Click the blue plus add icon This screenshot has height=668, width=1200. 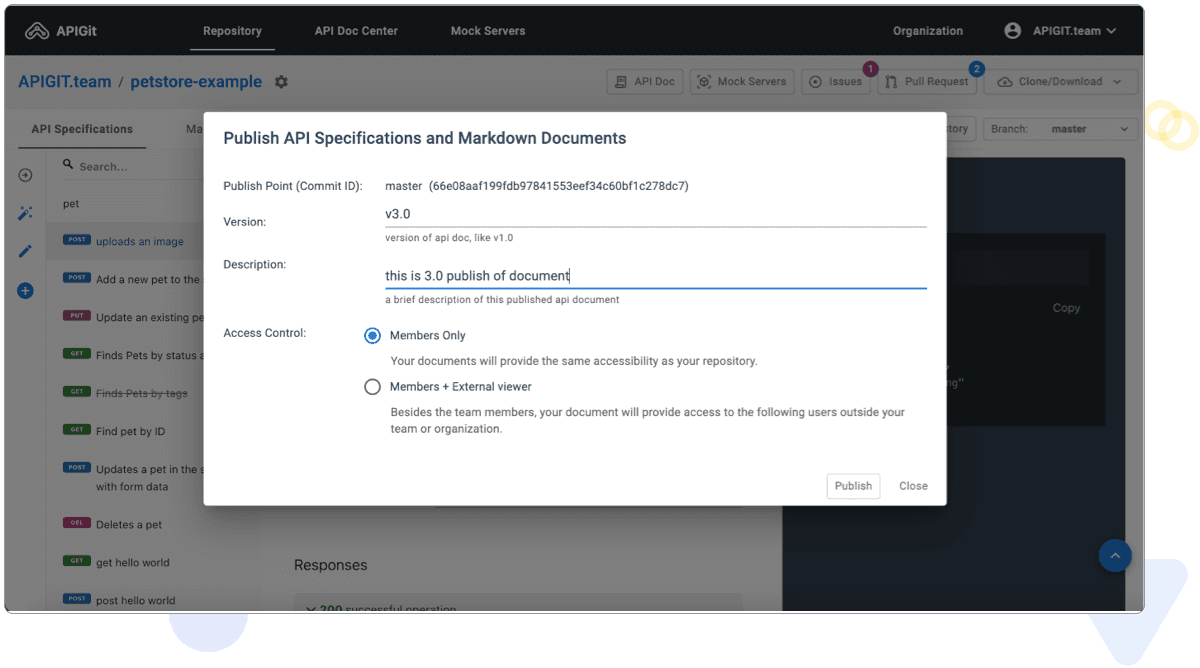point(26,291)
